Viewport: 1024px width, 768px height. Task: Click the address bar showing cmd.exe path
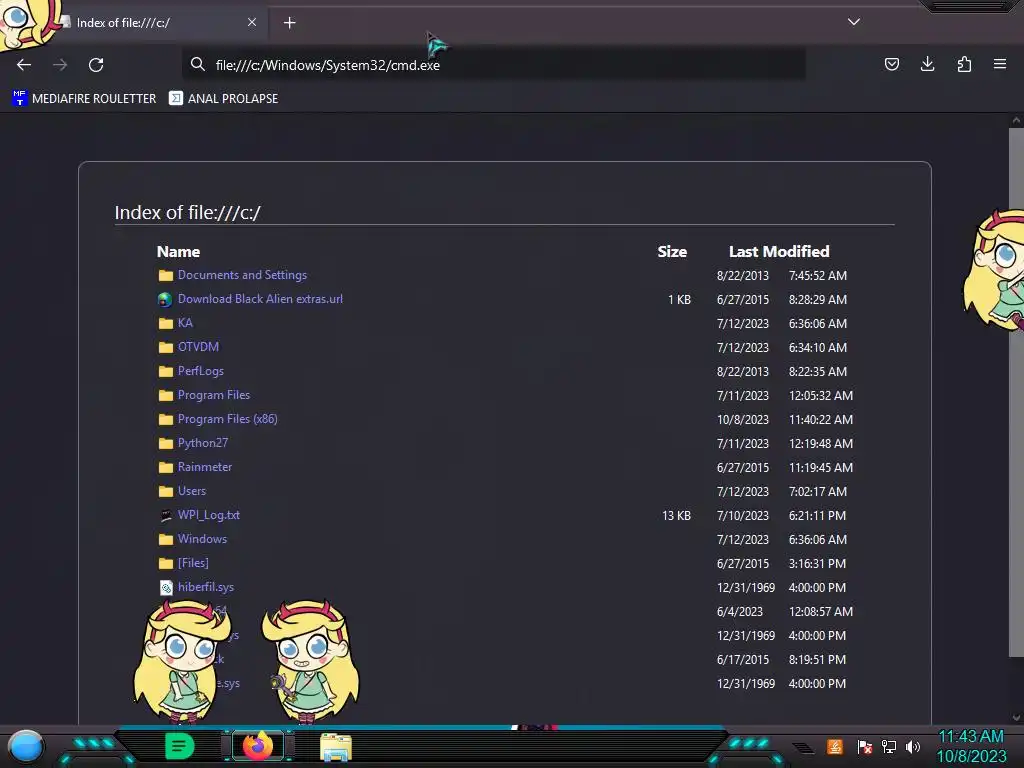click(x=494, y=65)
